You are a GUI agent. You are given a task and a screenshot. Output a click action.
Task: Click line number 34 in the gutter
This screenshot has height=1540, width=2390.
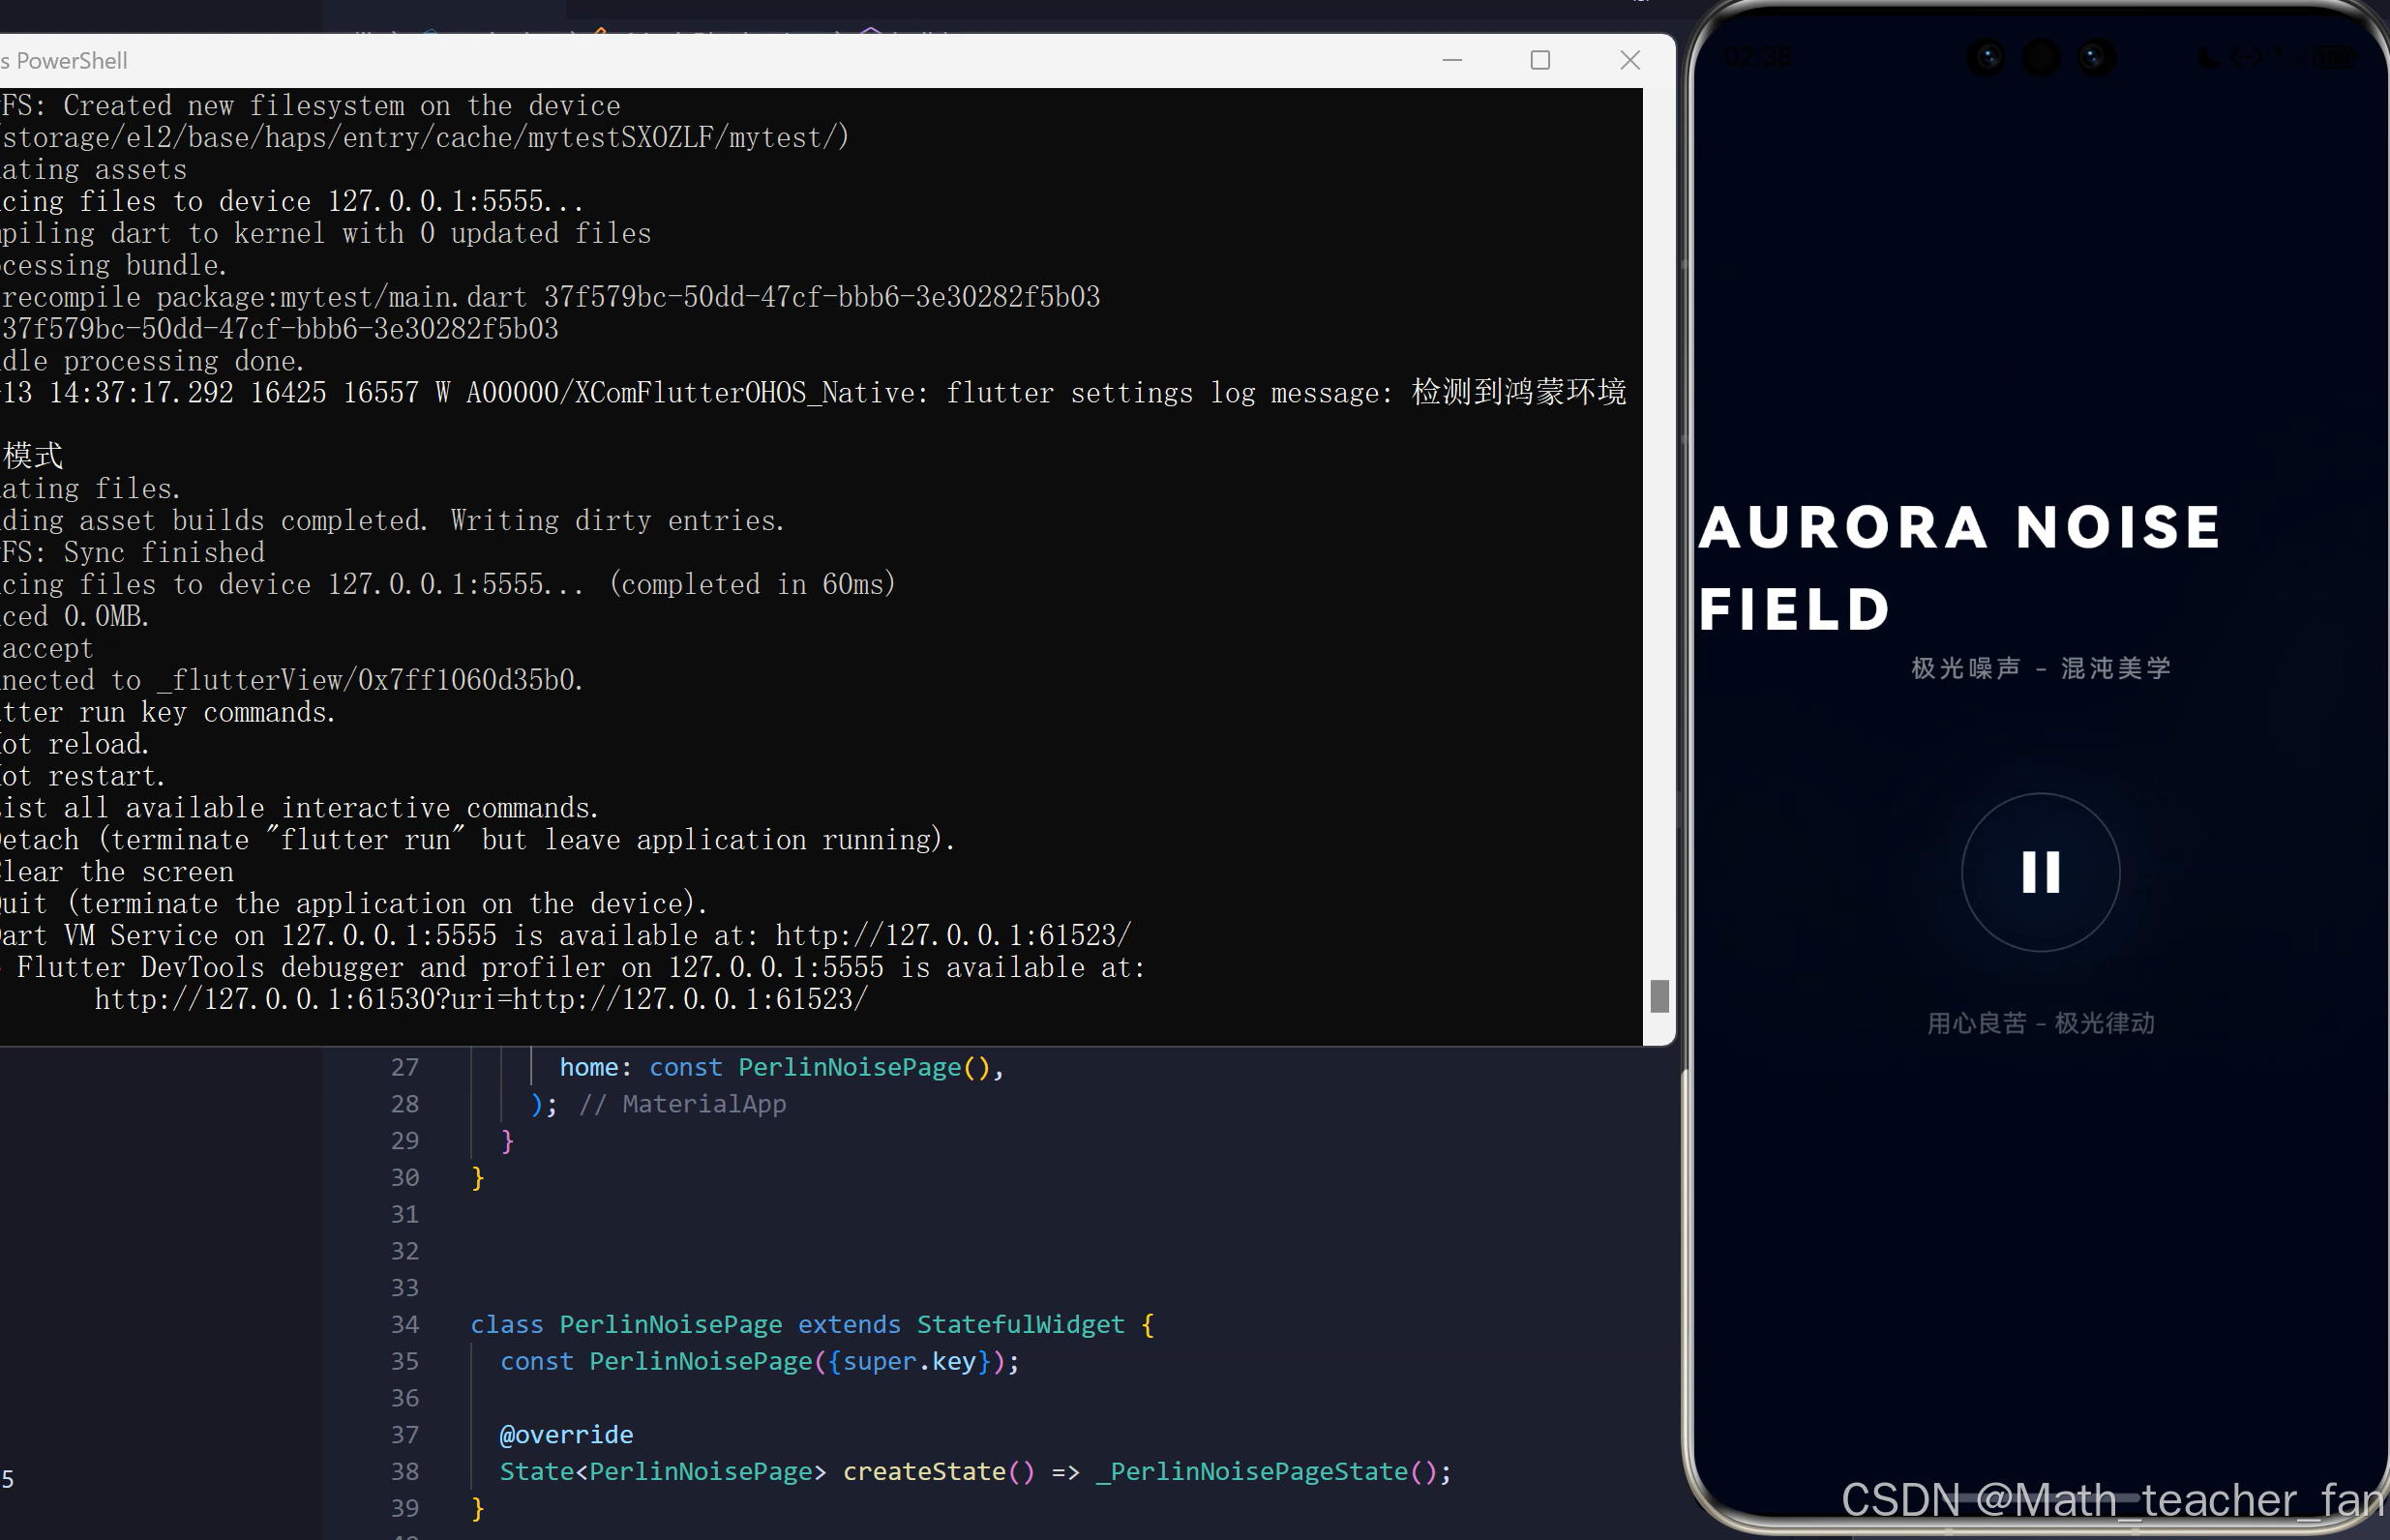click(404, 1324)
